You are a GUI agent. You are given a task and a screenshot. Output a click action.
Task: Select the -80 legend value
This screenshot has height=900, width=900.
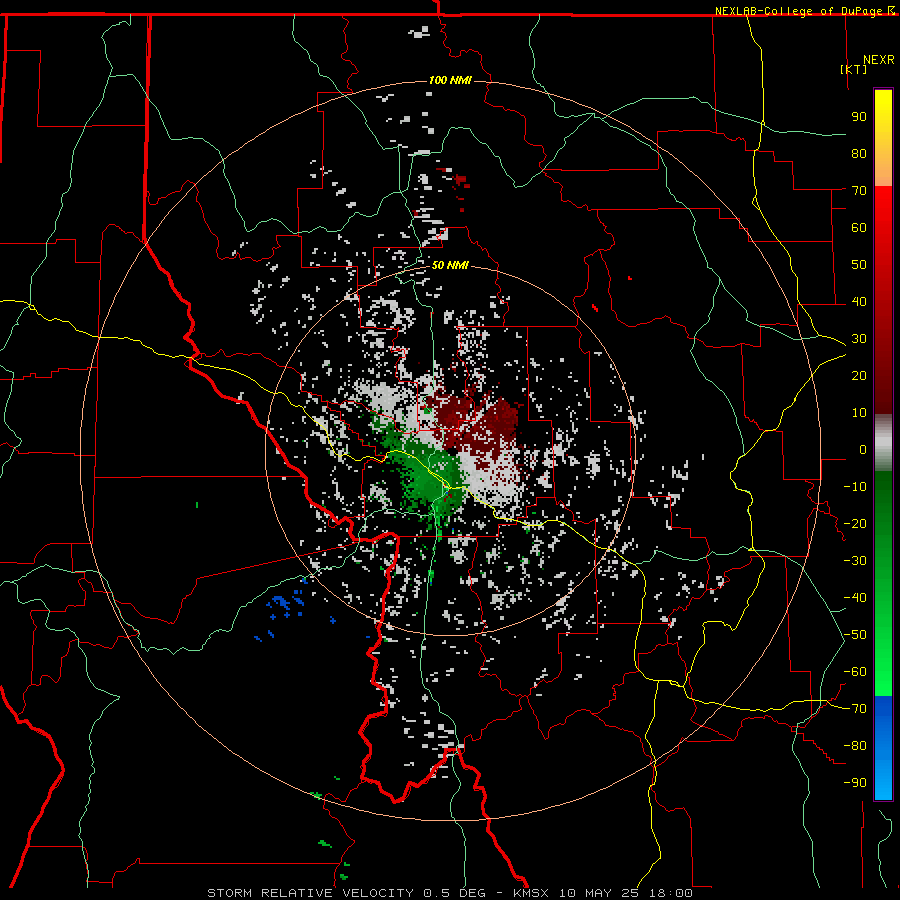tap(855, 746)
